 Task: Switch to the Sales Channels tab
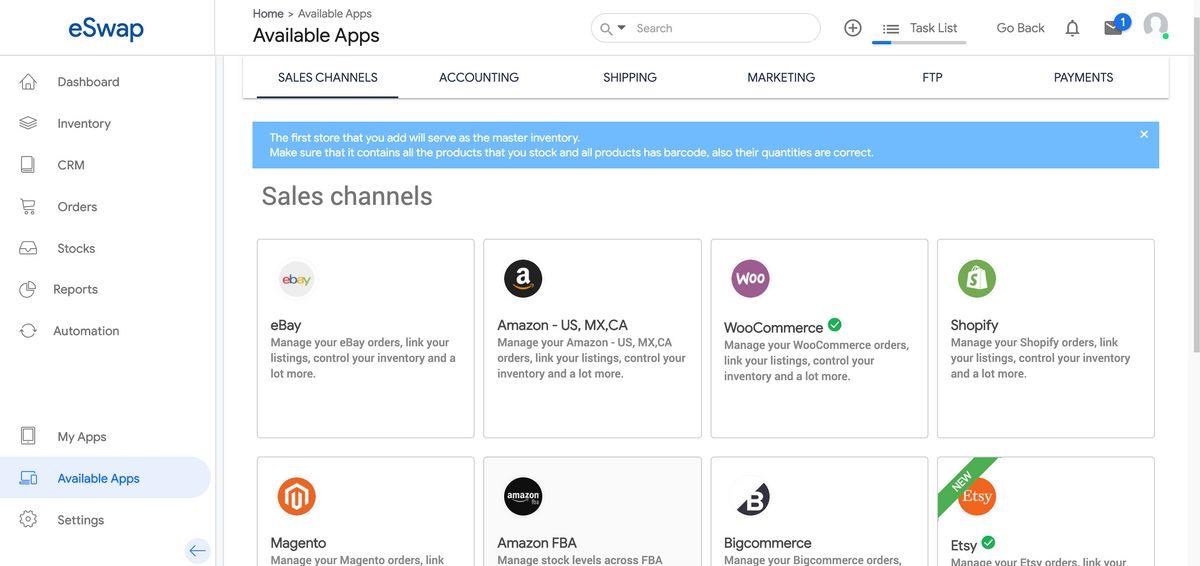[x=328, y=77]
